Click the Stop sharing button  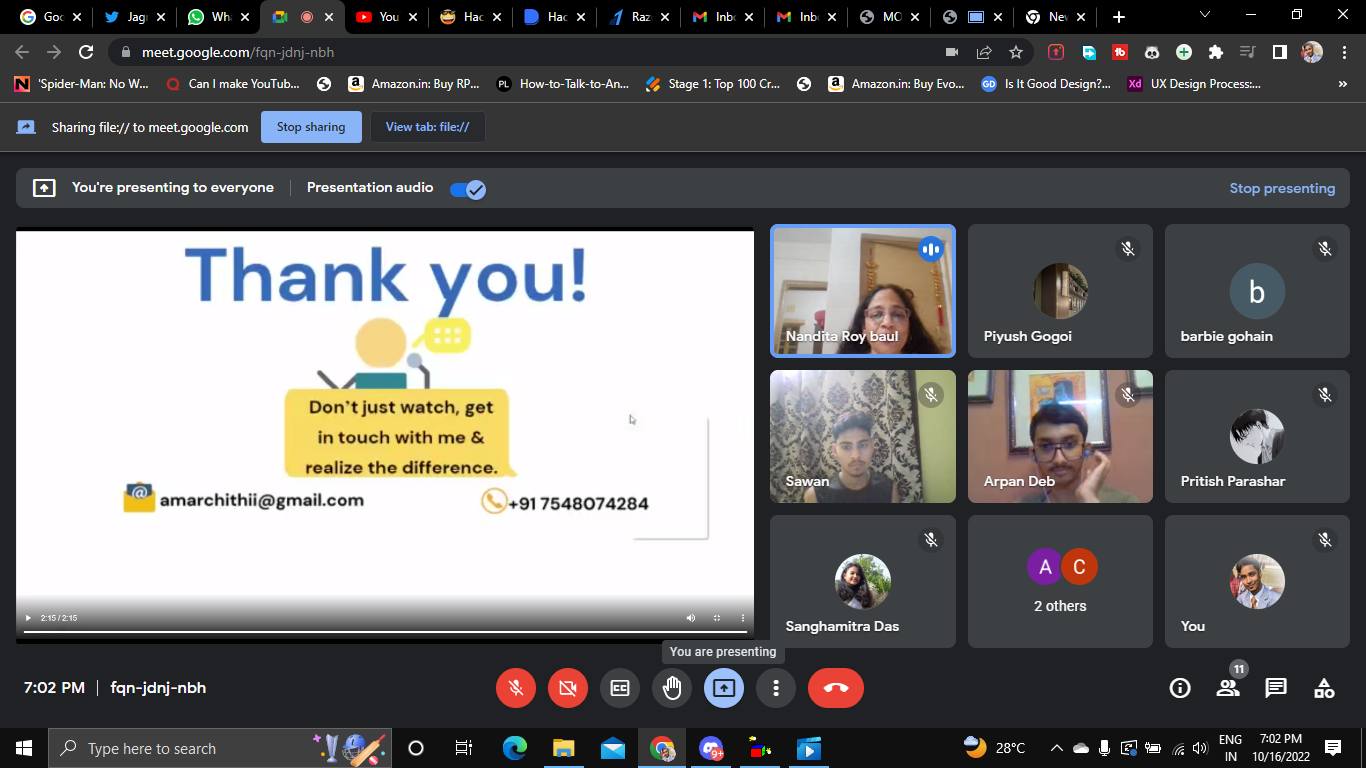pos(311,127)
